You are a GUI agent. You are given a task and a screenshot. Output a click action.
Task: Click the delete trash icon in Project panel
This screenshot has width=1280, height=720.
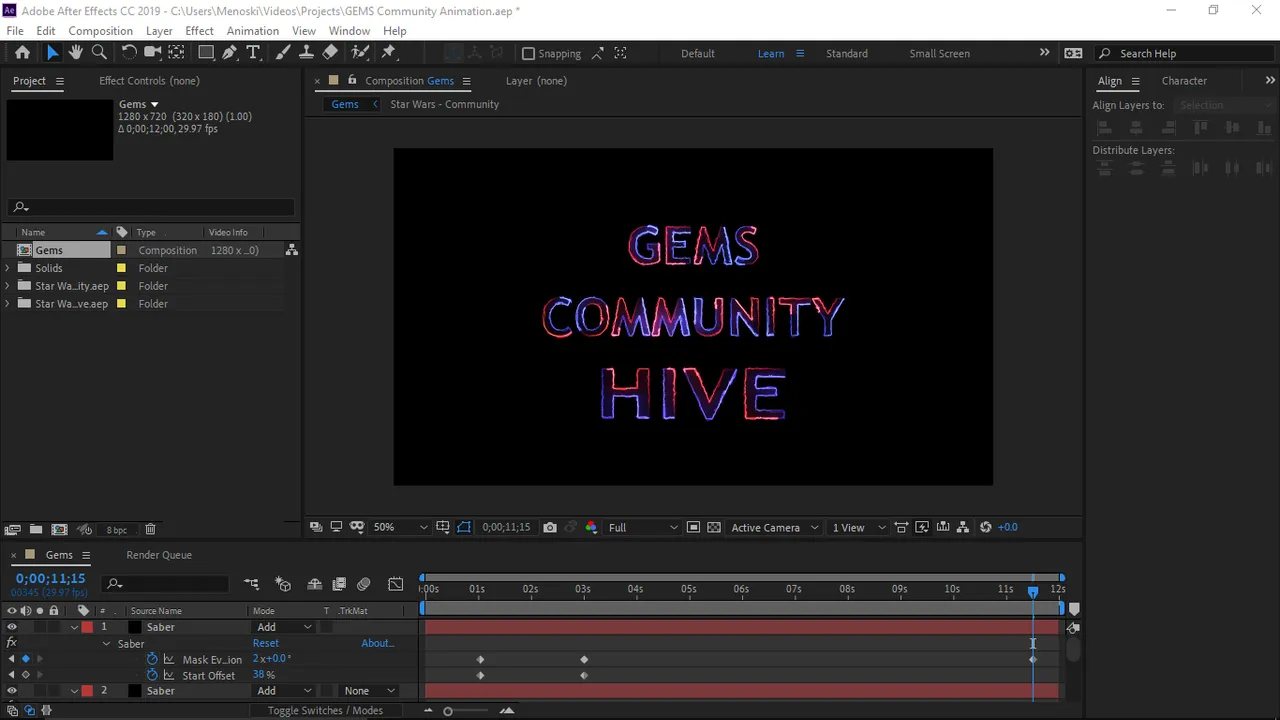150,529
